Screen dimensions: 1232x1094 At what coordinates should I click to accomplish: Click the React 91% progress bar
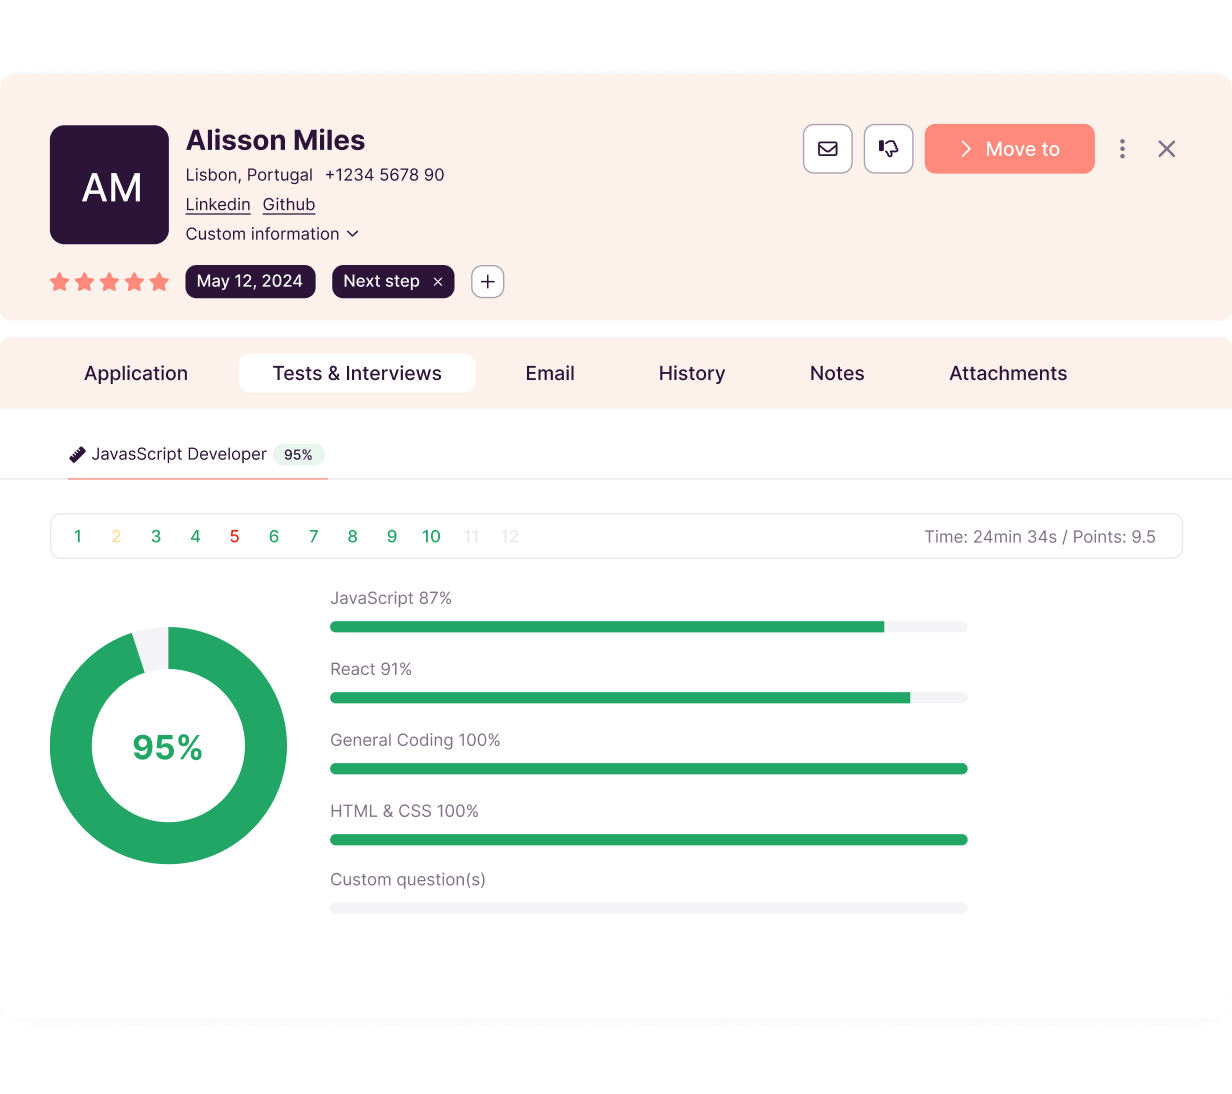[x=648, y=697]
